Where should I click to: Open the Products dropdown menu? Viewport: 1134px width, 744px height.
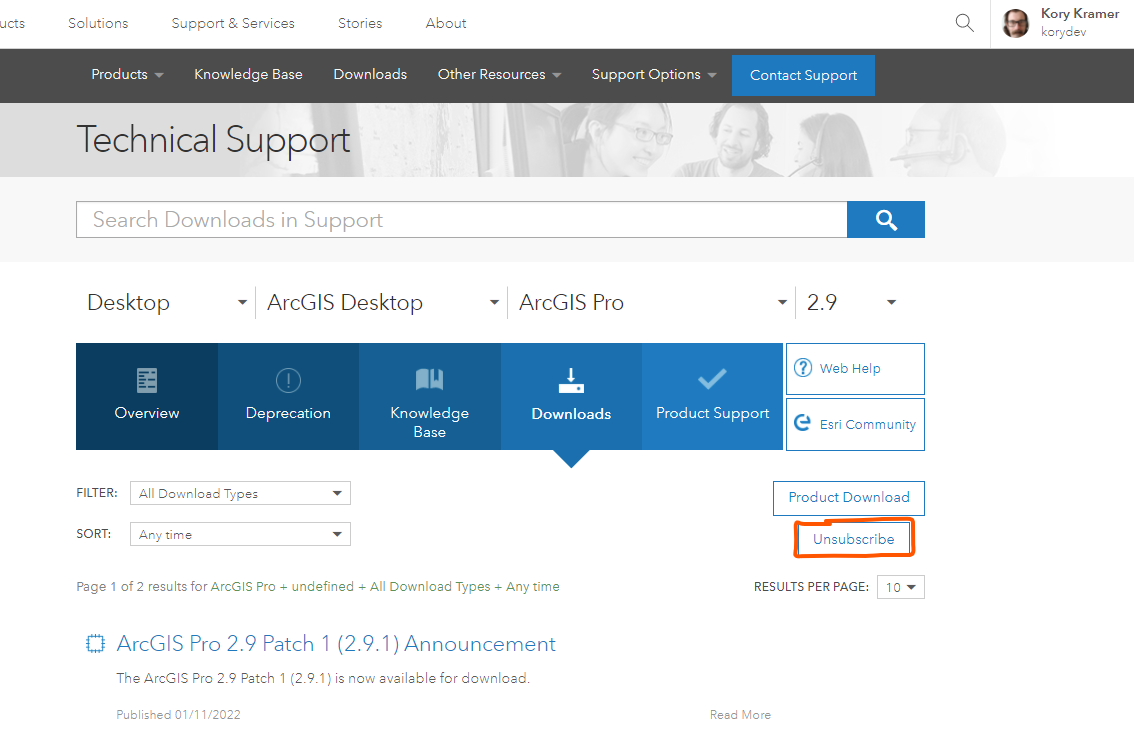[127, 75]
